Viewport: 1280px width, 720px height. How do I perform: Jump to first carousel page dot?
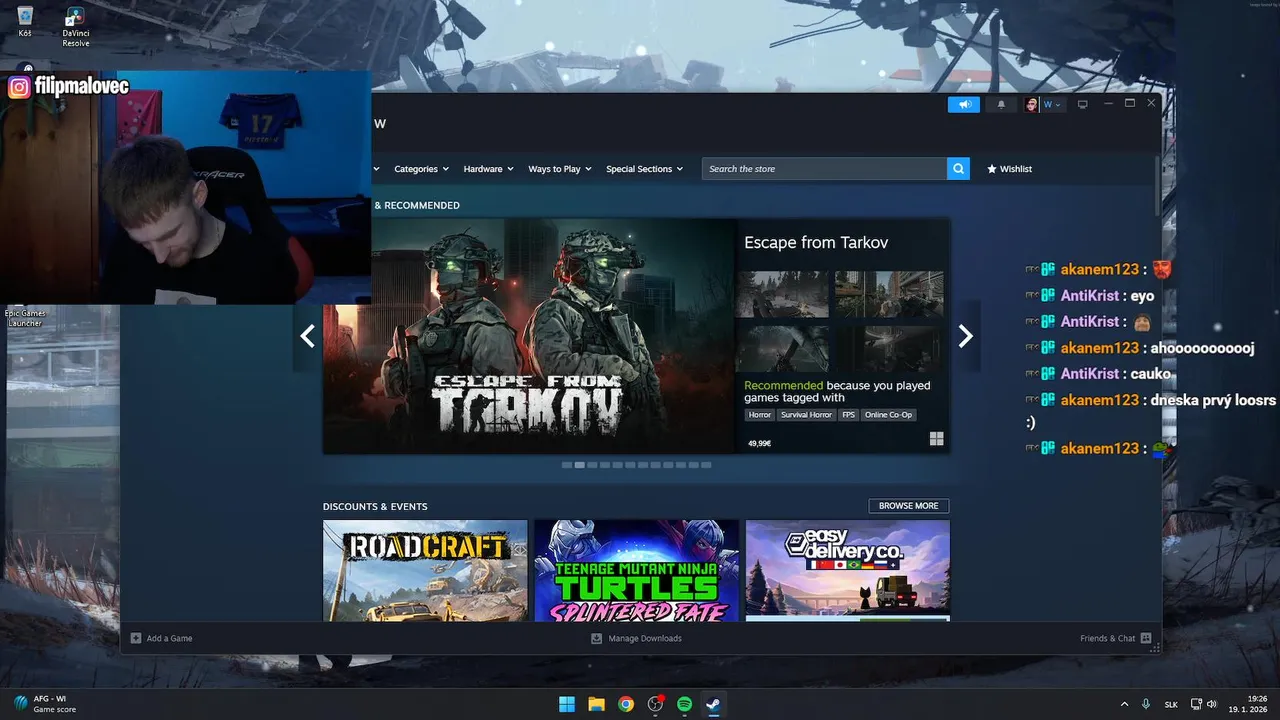tap(567, 465)
